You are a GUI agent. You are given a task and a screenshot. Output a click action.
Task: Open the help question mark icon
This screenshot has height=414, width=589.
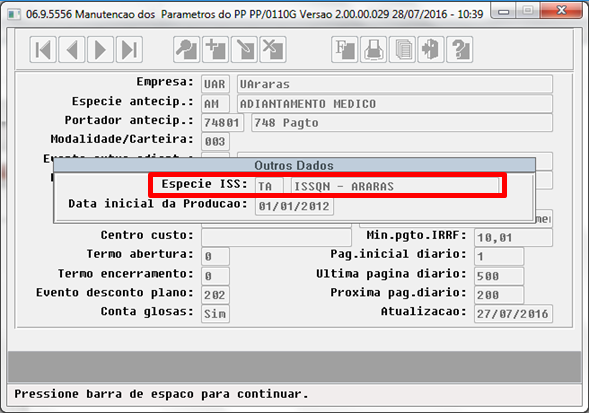click(x=460, y=49)
